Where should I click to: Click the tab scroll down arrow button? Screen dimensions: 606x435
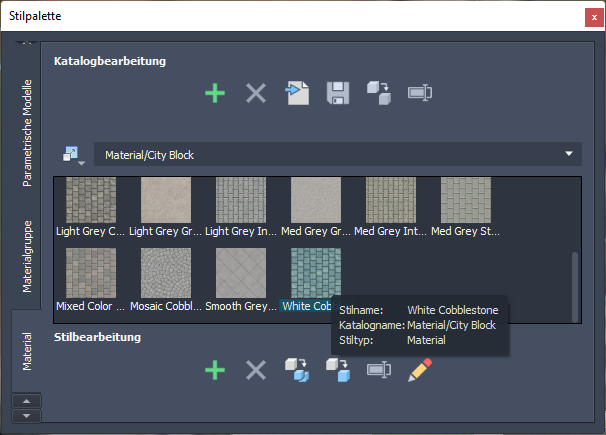26,416
